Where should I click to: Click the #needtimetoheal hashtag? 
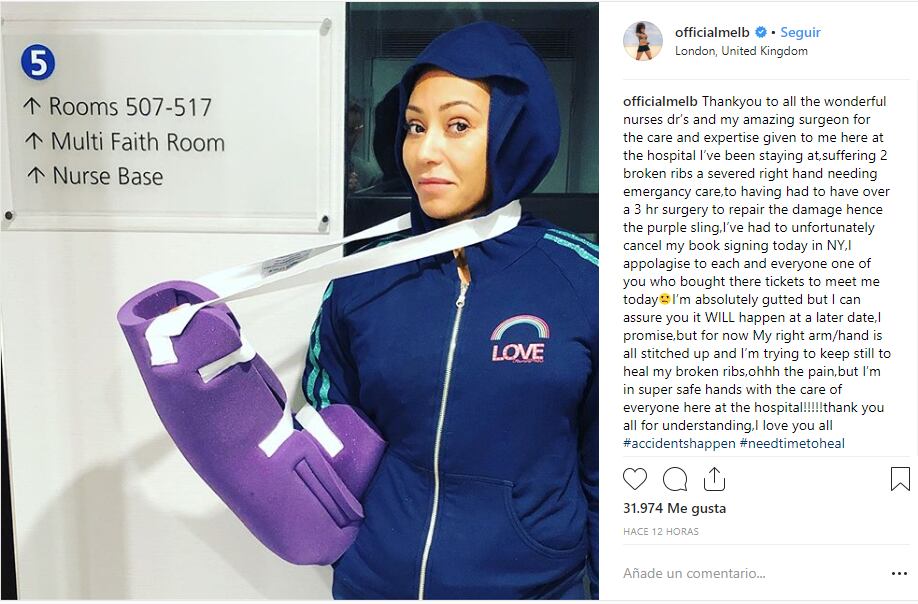coord(793,444)
